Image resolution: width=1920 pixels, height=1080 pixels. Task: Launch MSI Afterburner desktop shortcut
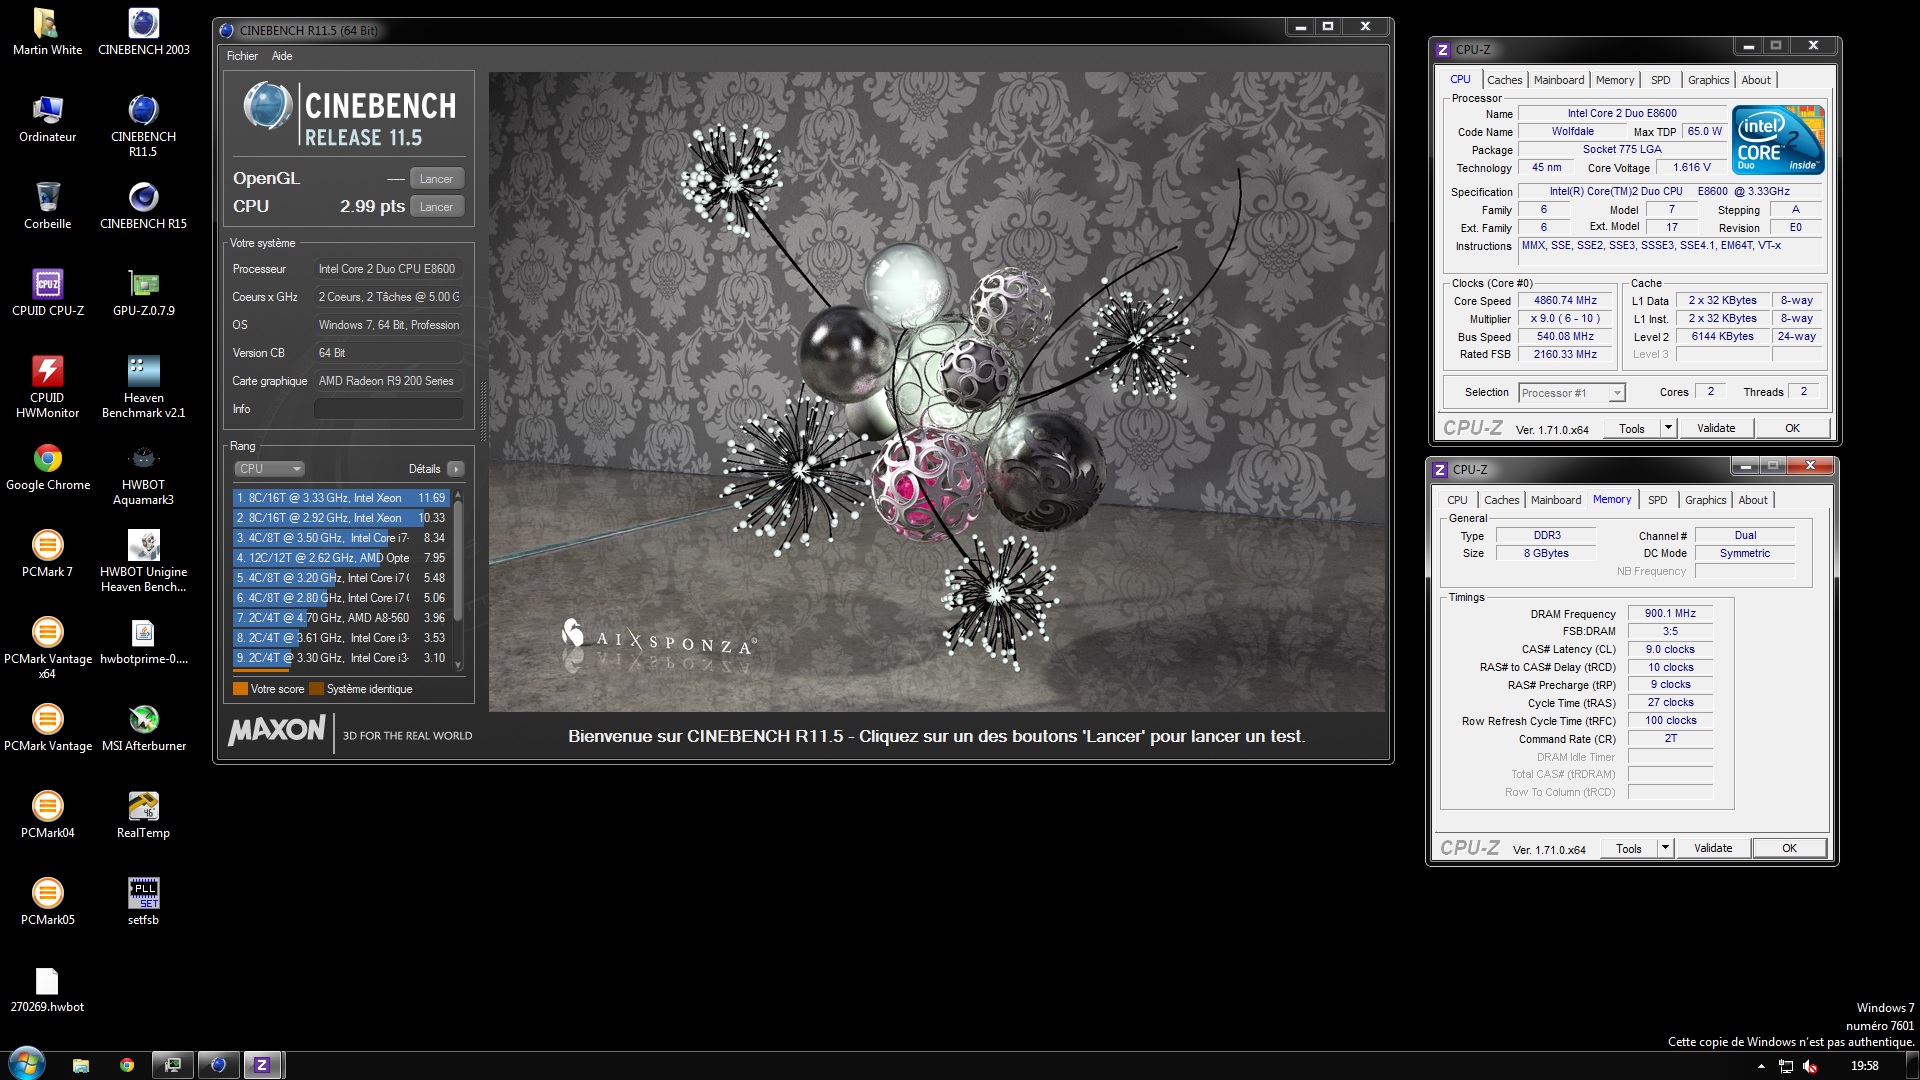pos(143,728)
